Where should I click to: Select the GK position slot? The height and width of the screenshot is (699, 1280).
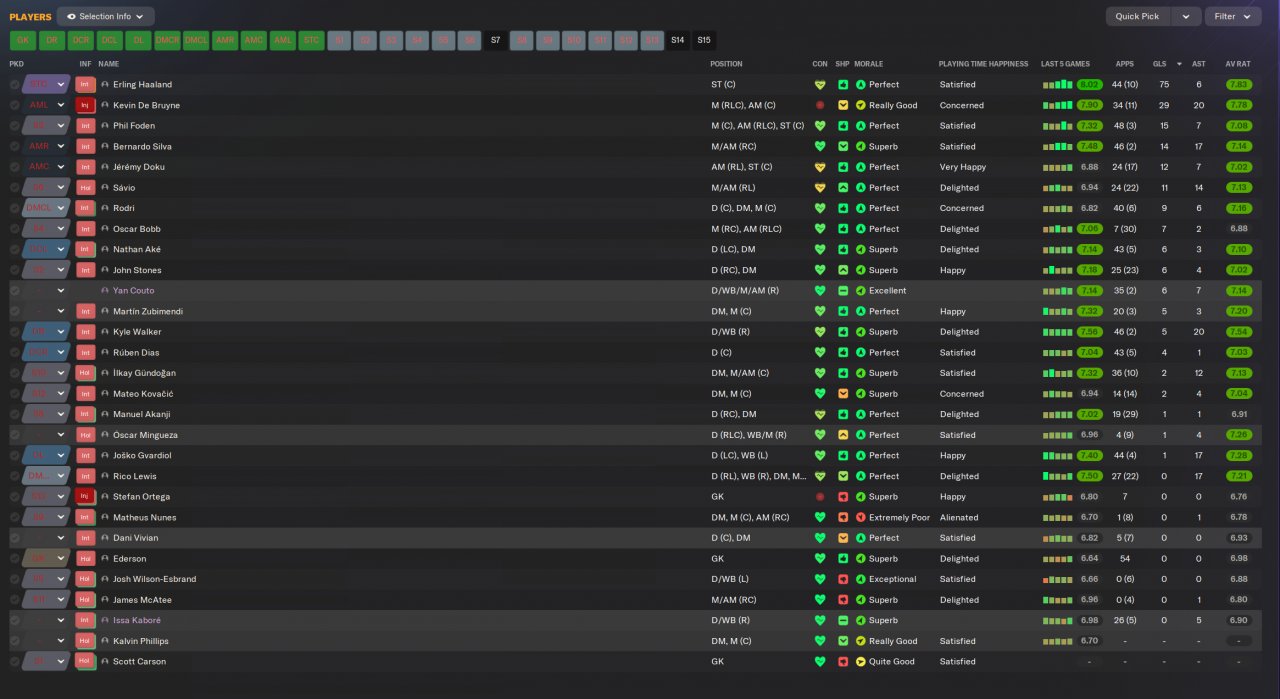(23, 40)
